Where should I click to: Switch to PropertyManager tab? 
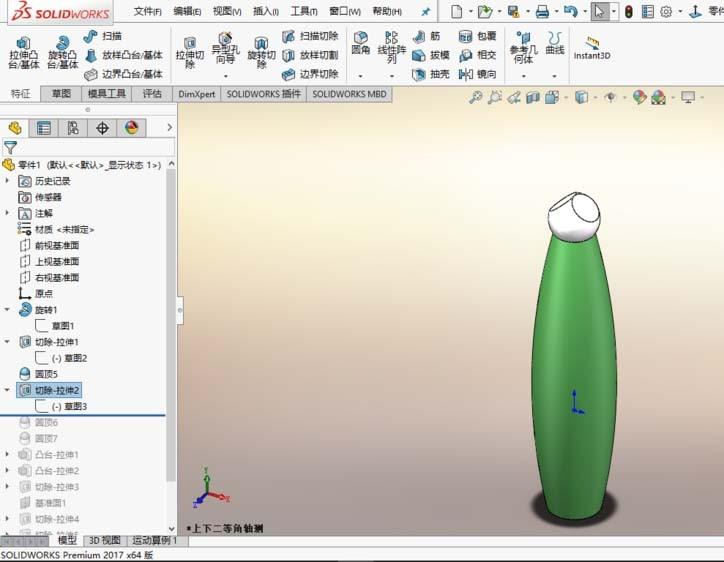44,128
